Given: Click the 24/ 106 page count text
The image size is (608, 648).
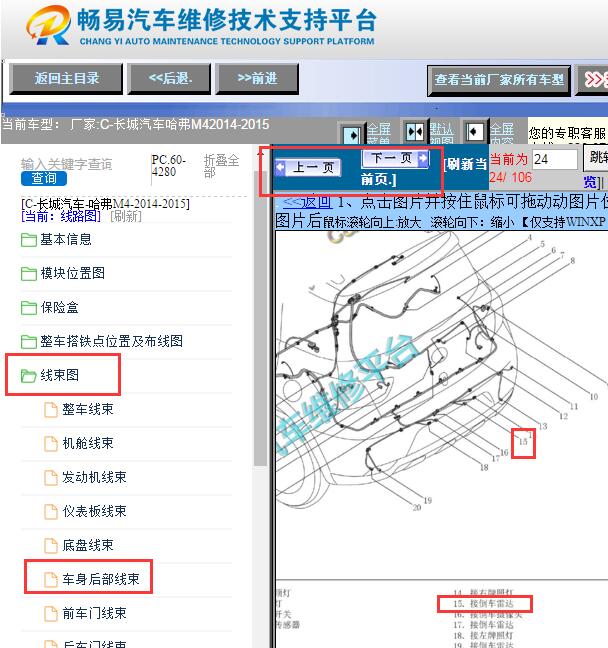Looking at the screenshot, I should coord(510,177).
